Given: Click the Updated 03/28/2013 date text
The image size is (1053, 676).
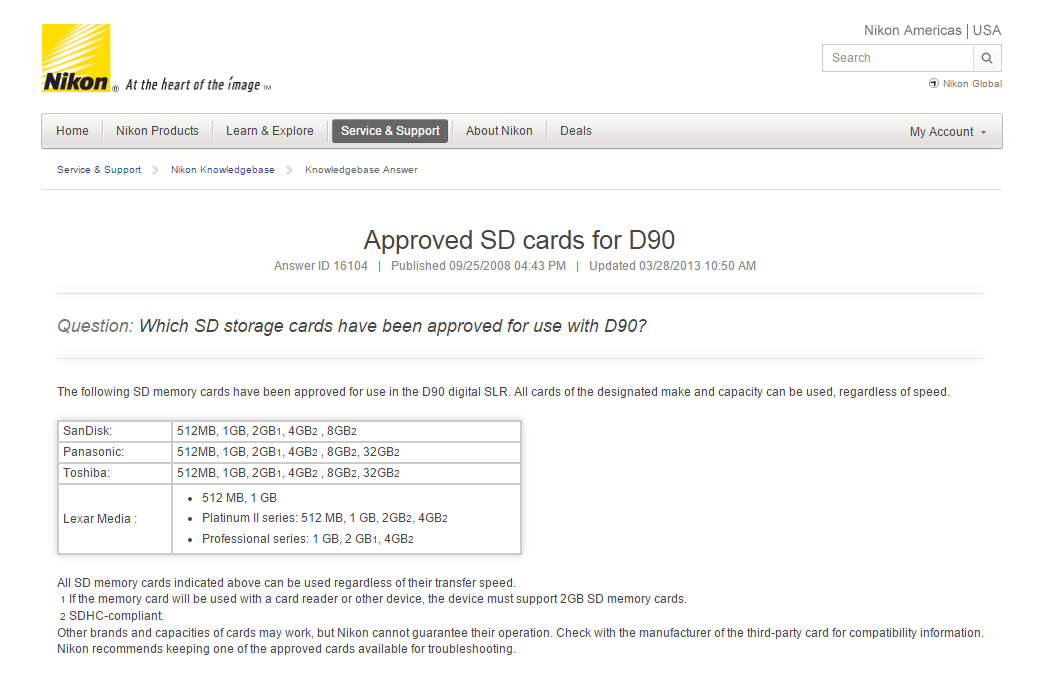Looking at the screenshot, I should click(x=672, y=266).
